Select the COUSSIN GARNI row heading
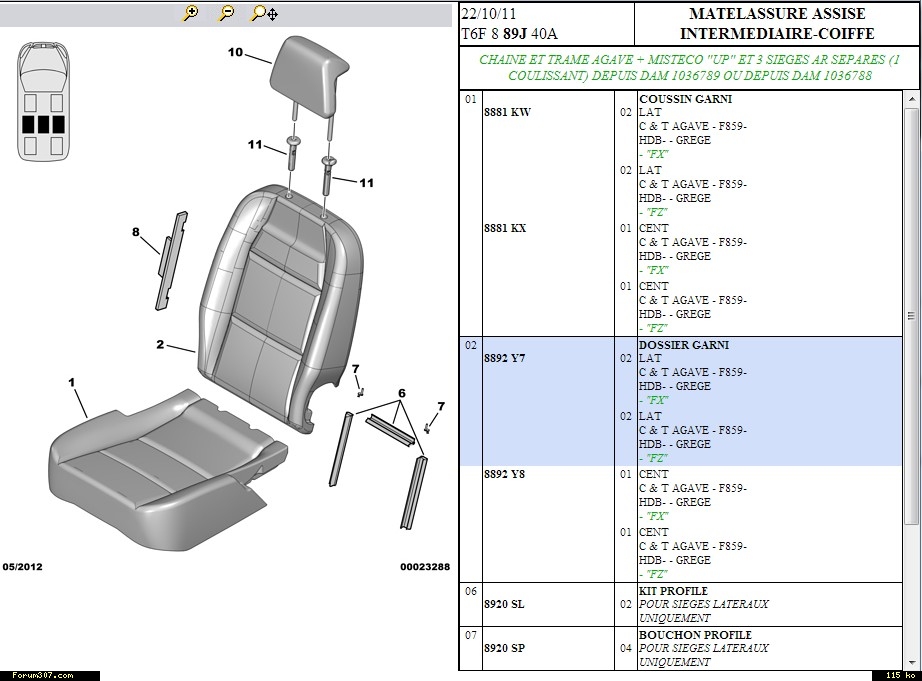 pos(685,99)
